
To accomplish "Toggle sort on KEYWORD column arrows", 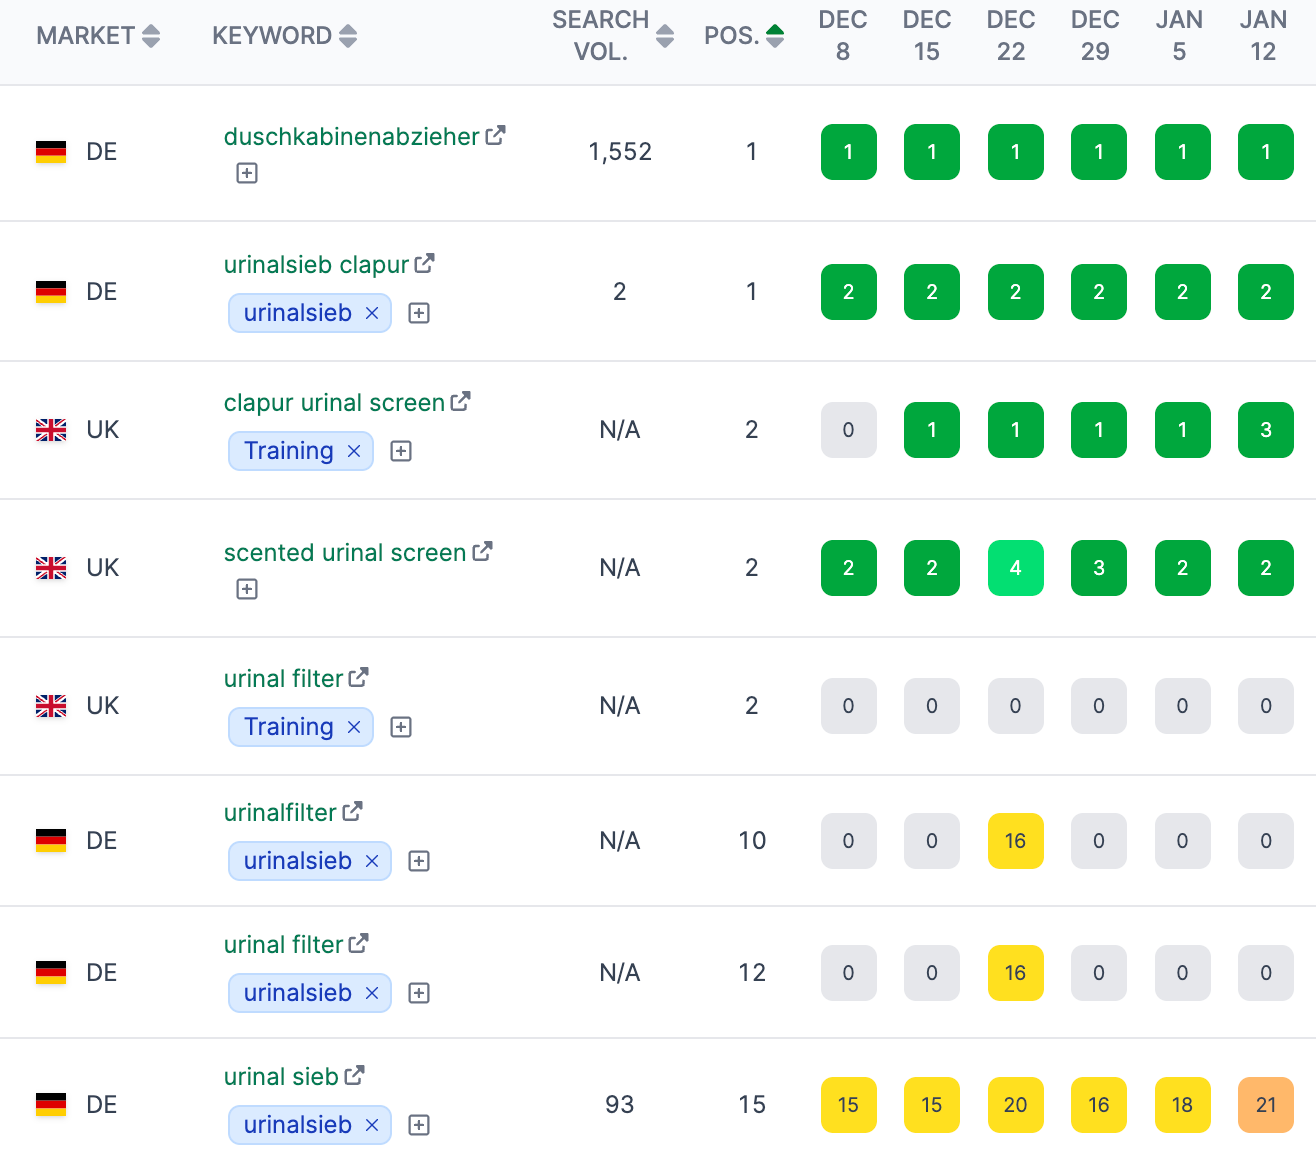I will [x=347, y=35].
